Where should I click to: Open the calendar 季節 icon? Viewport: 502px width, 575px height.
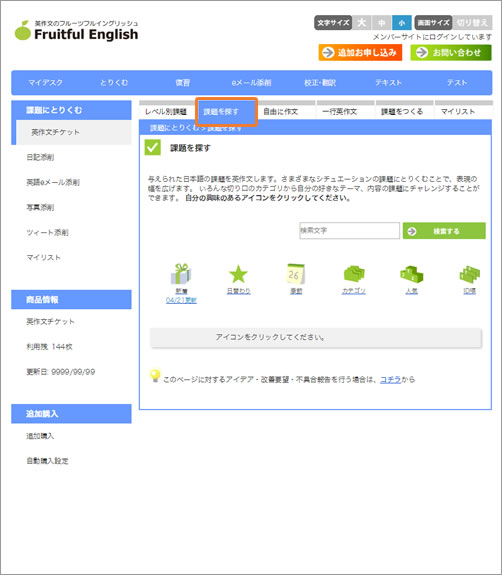[x=296, y=274]
